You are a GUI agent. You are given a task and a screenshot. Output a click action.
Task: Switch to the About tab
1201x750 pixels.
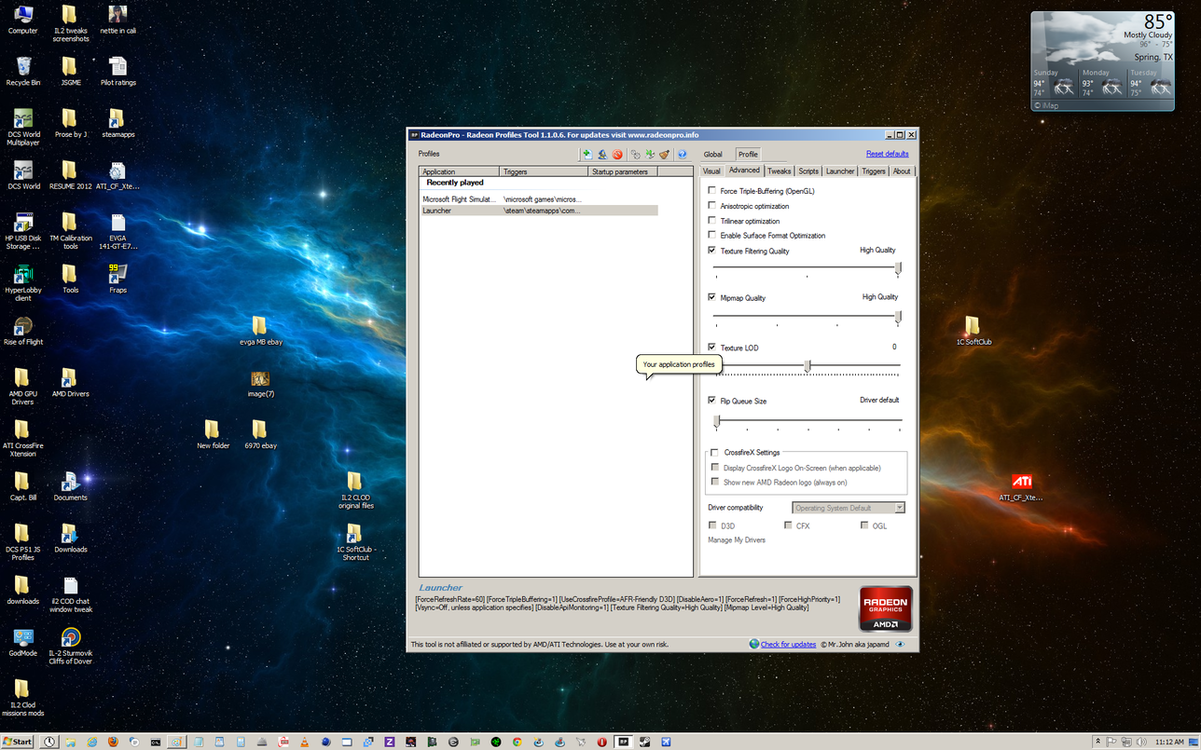click(902, 171)
